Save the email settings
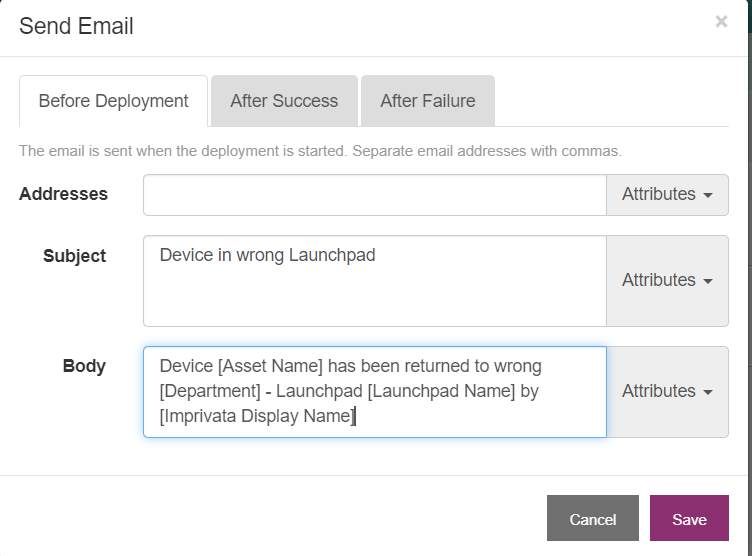This screenshot has height=556, width=752. (689, 518)
